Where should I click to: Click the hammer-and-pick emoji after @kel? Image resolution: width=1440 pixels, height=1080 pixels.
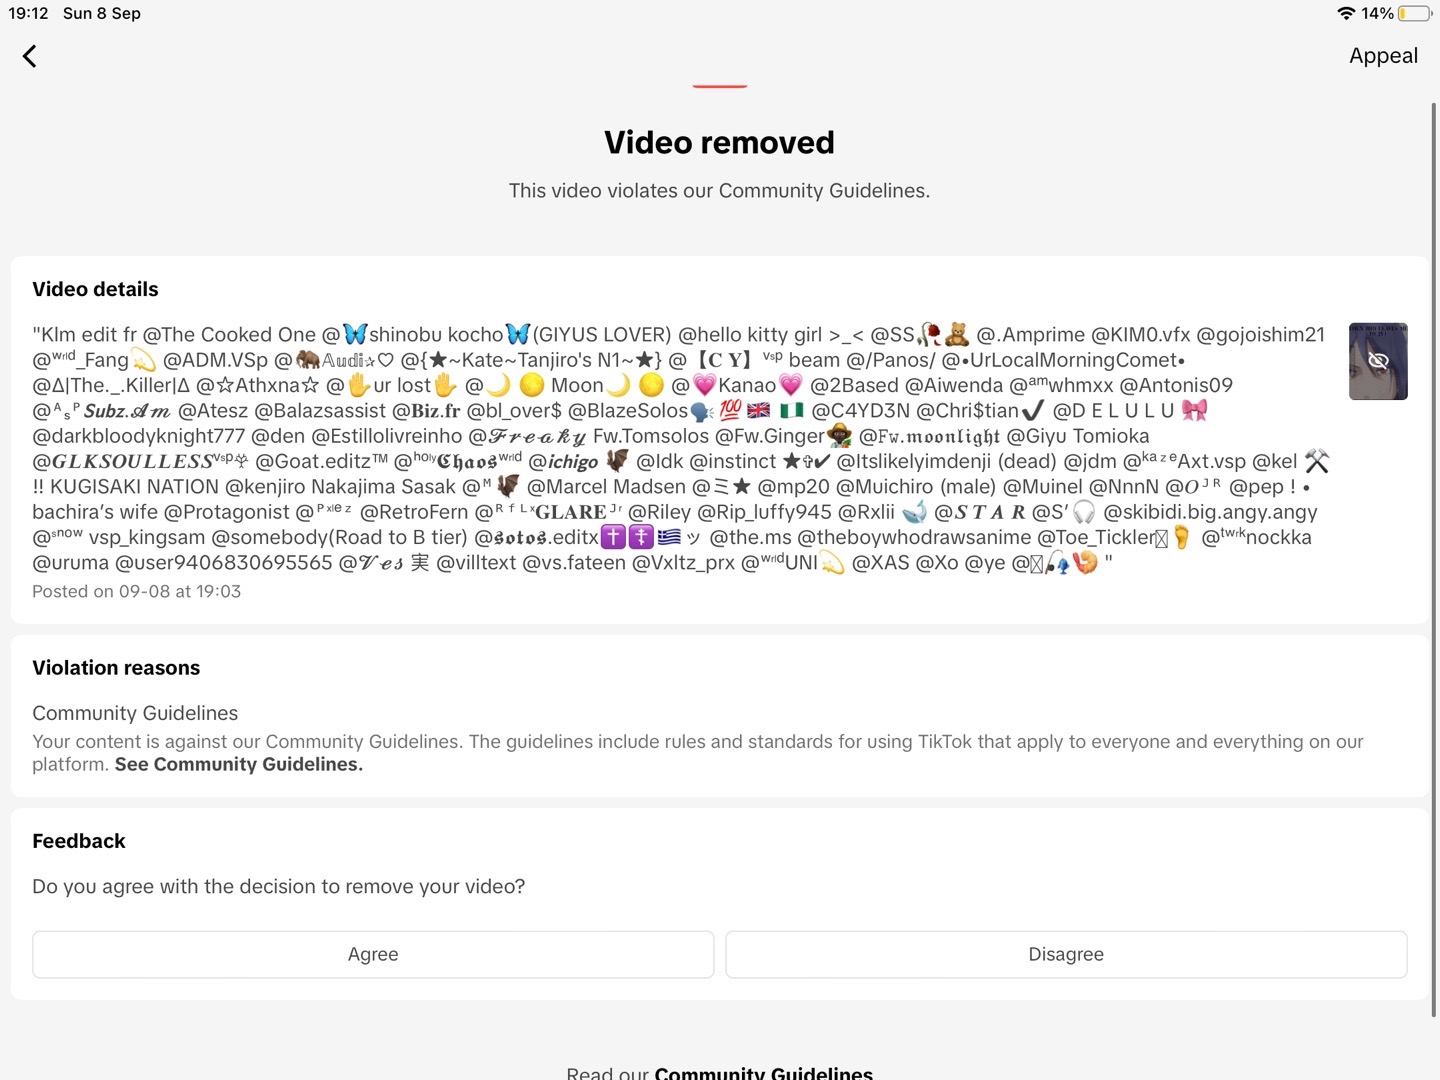click(1317, 461)
